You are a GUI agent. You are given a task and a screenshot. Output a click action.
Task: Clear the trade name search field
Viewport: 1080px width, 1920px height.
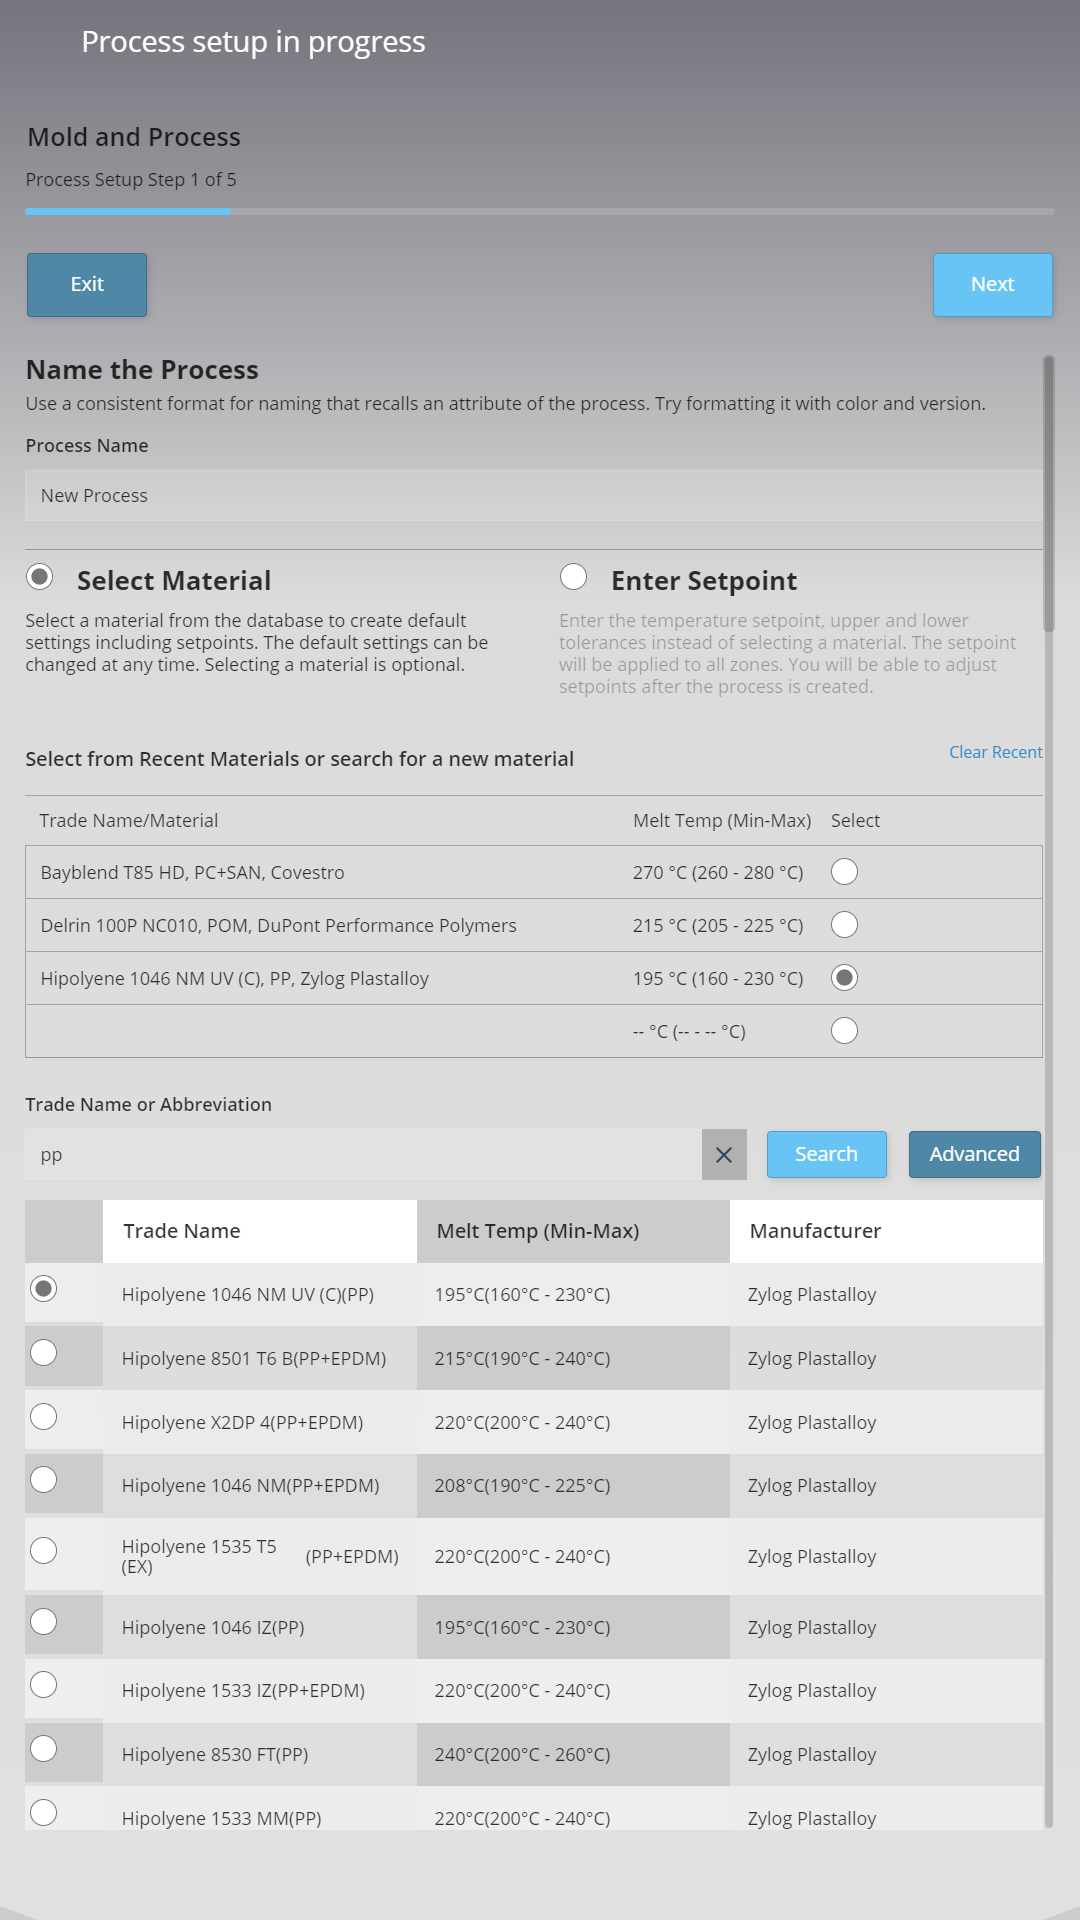(x=724, y=1155)
